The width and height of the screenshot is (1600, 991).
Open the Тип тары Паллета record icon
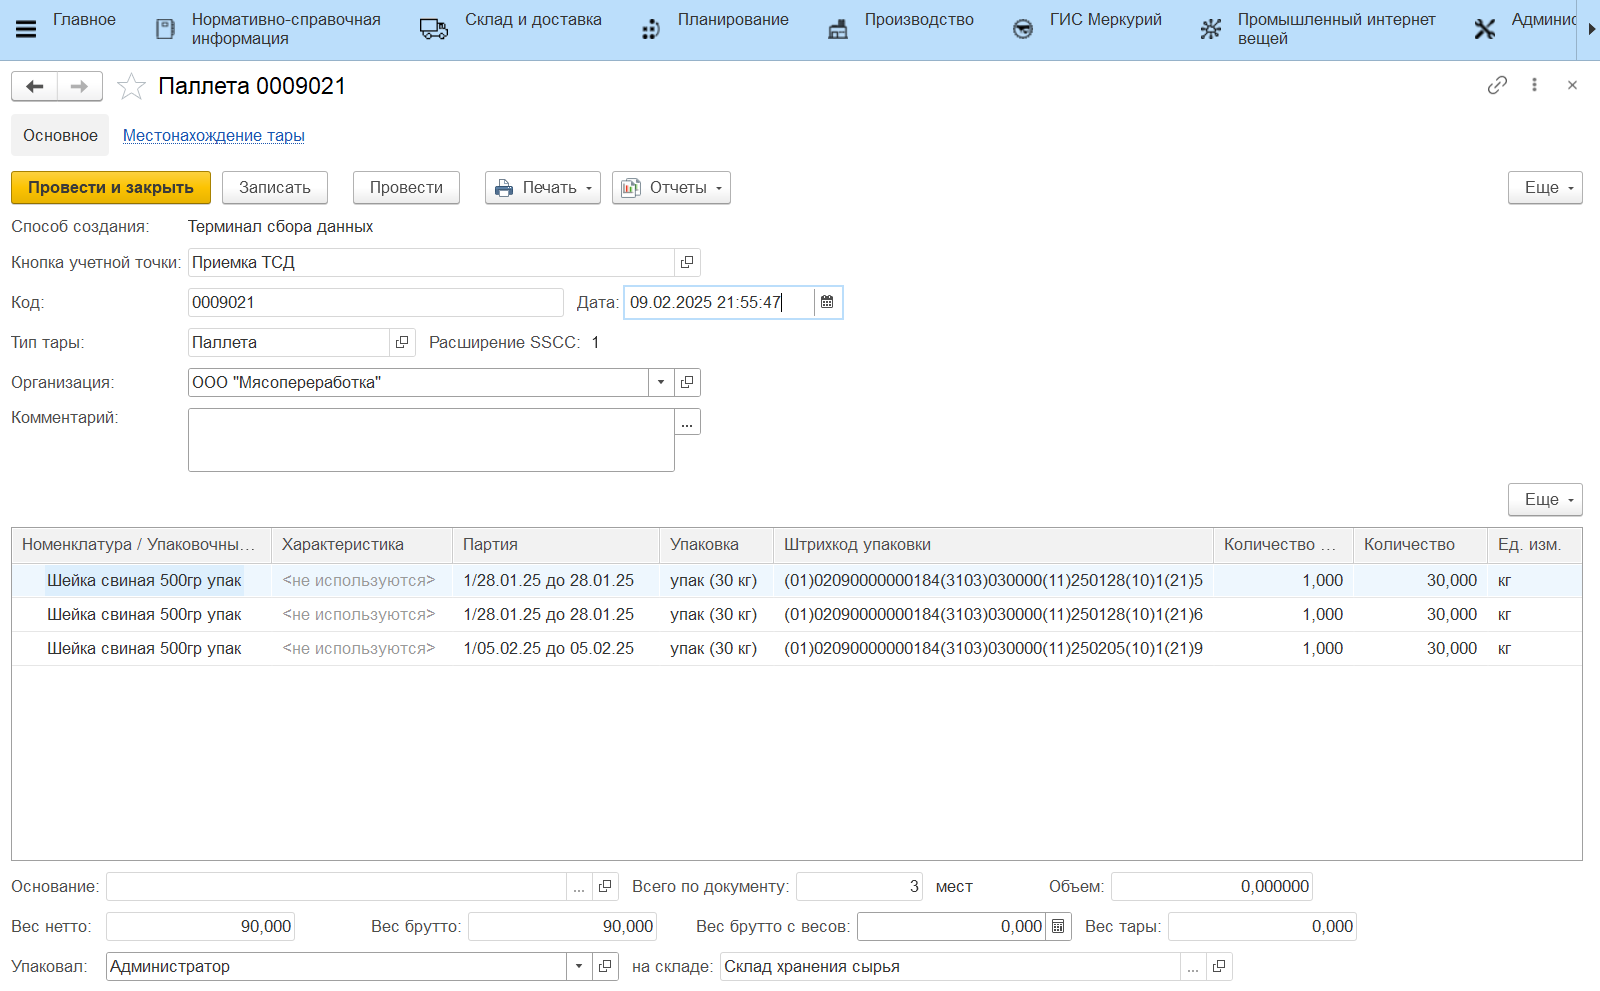tap(402, 342)
